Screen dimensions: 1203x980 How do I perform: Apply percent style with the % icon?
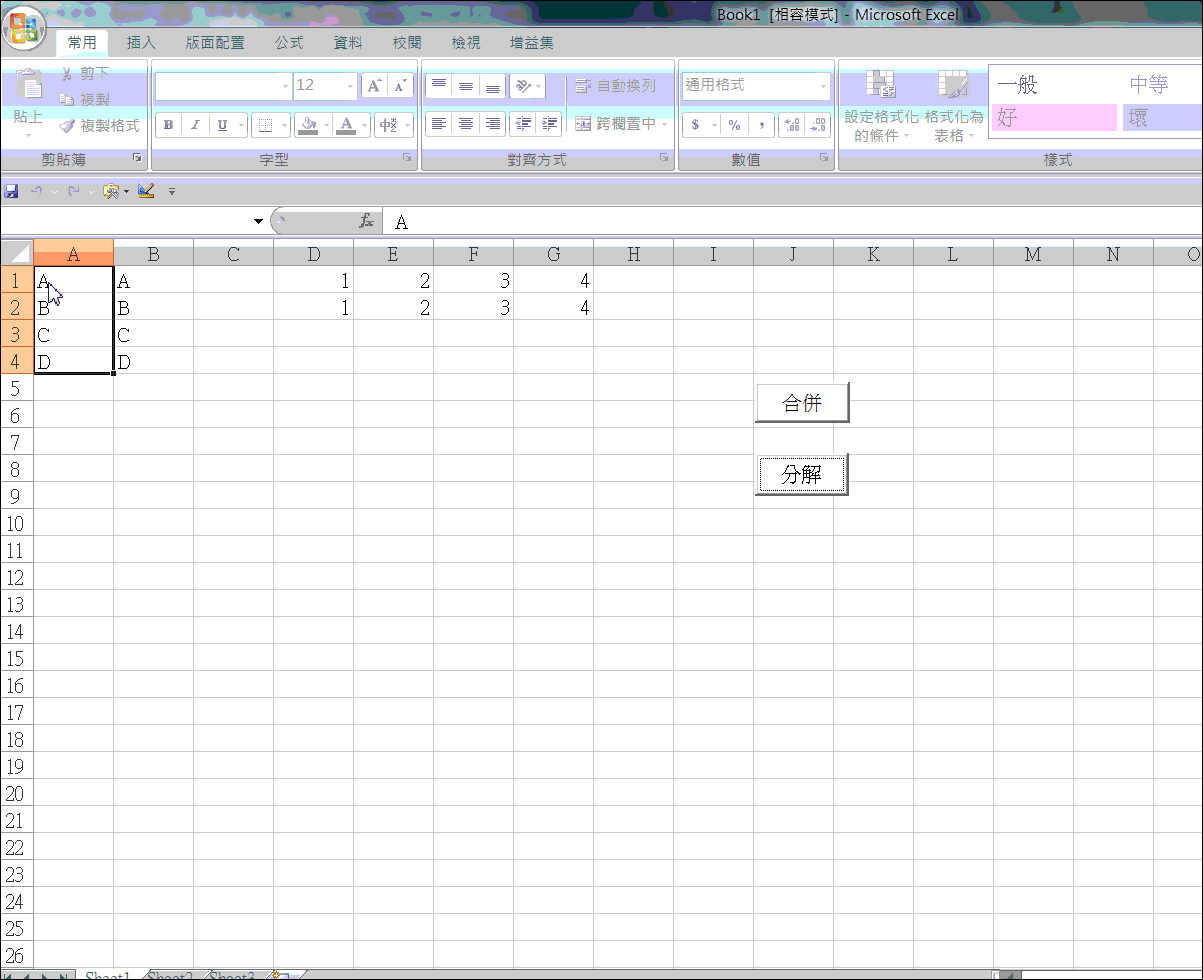pos(734,125)
